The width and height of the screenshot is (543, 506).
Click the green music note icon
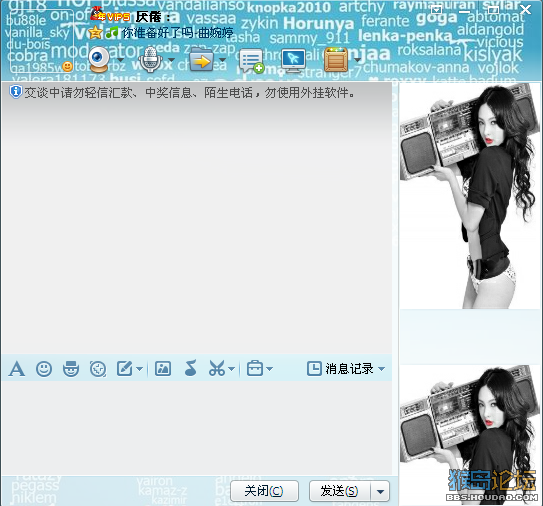(112, 33)
